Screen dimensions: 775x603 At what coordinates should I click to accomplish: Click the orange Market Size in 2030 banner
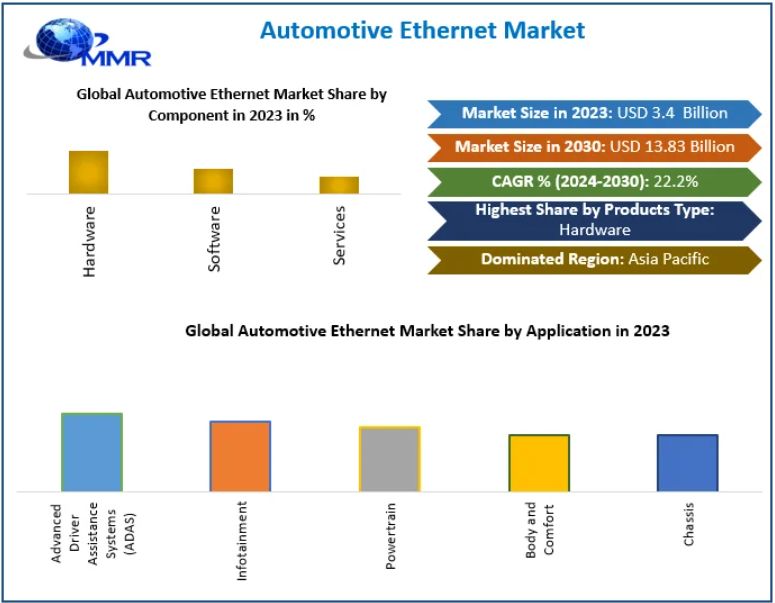coord(594,147)
